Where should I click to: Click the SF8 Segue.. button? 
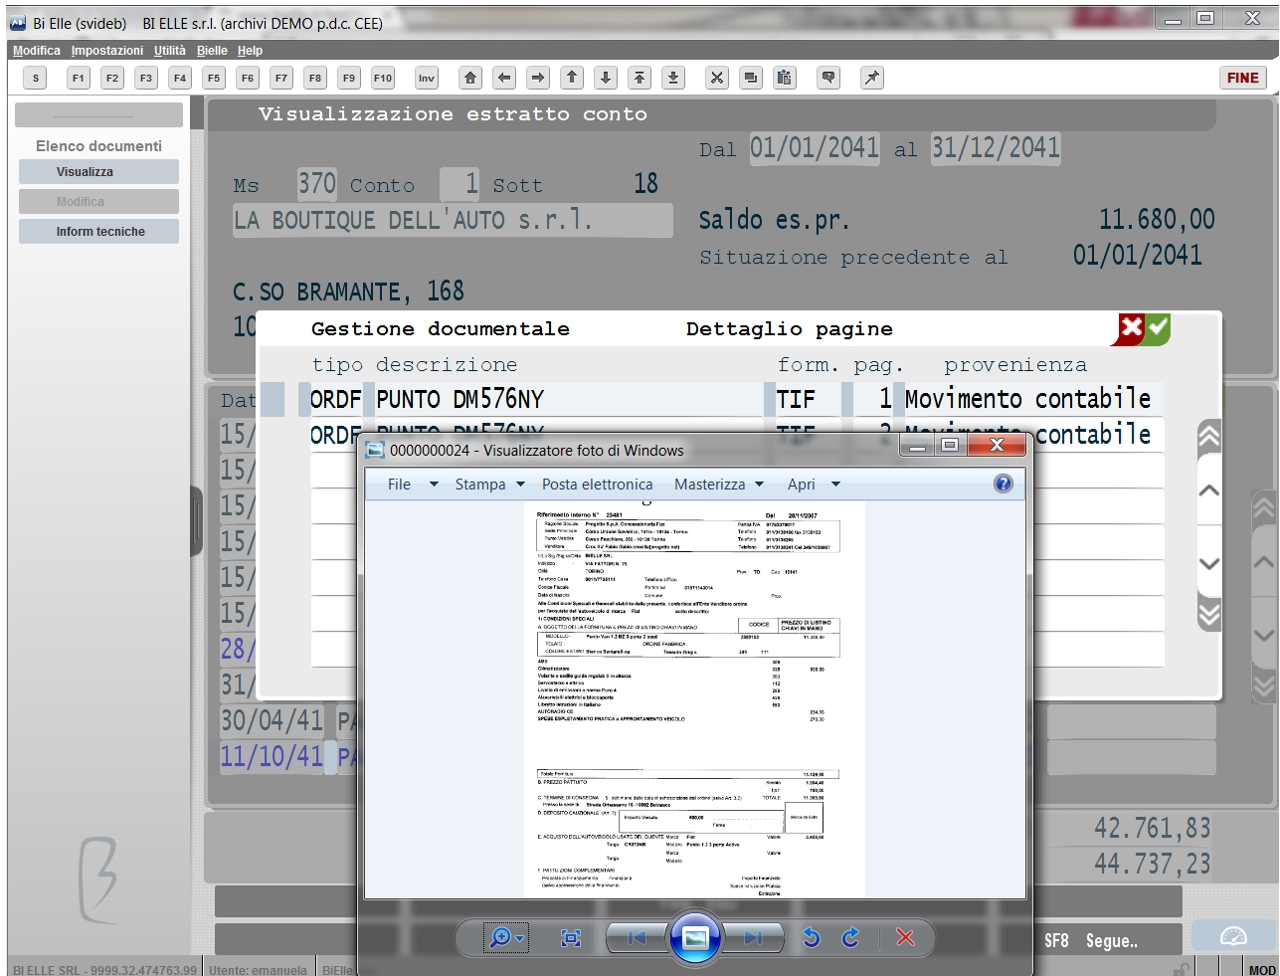point(1091,941)
